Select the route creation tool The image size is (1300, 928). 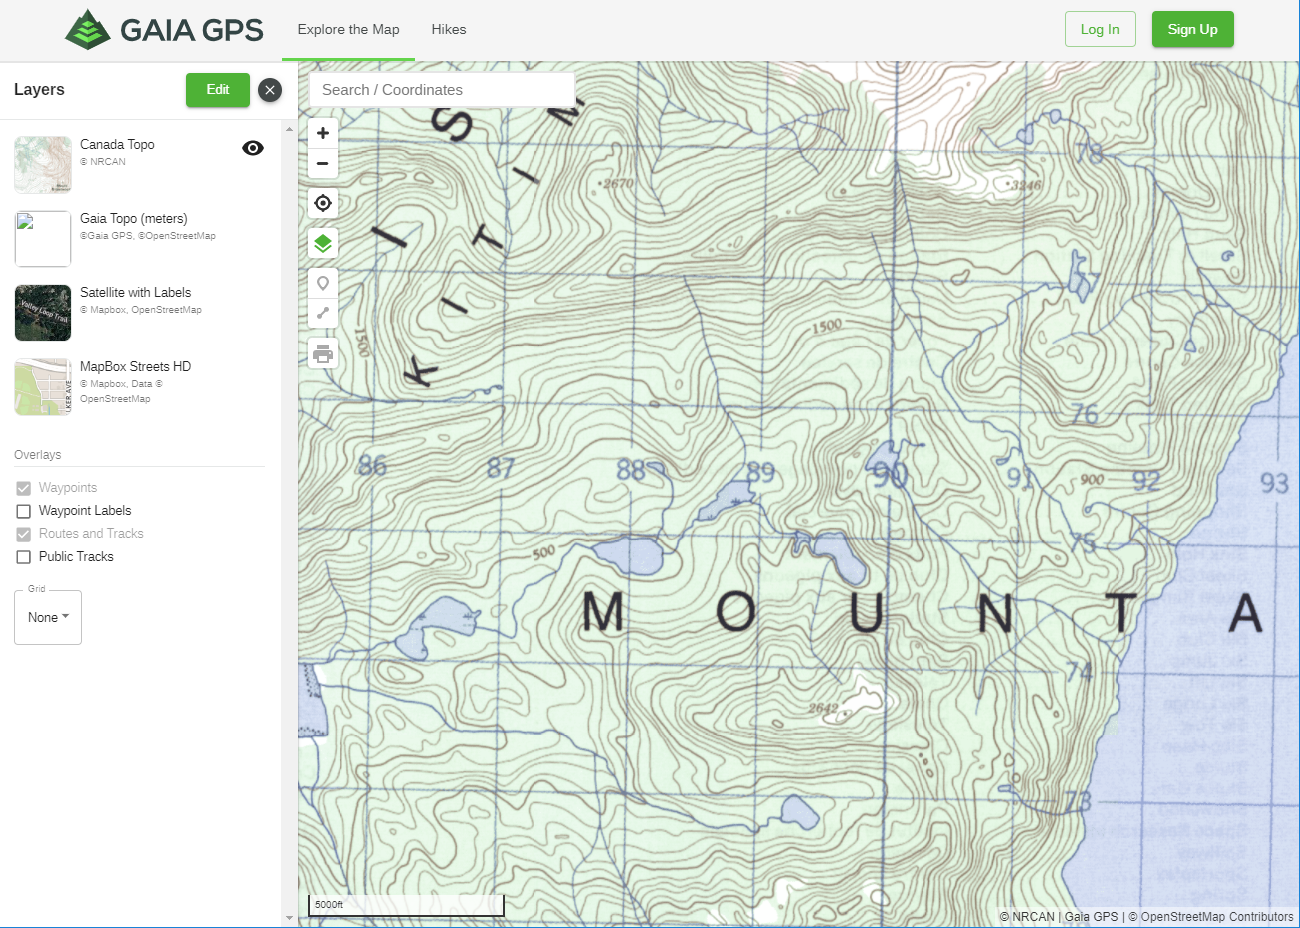(322, 314)
